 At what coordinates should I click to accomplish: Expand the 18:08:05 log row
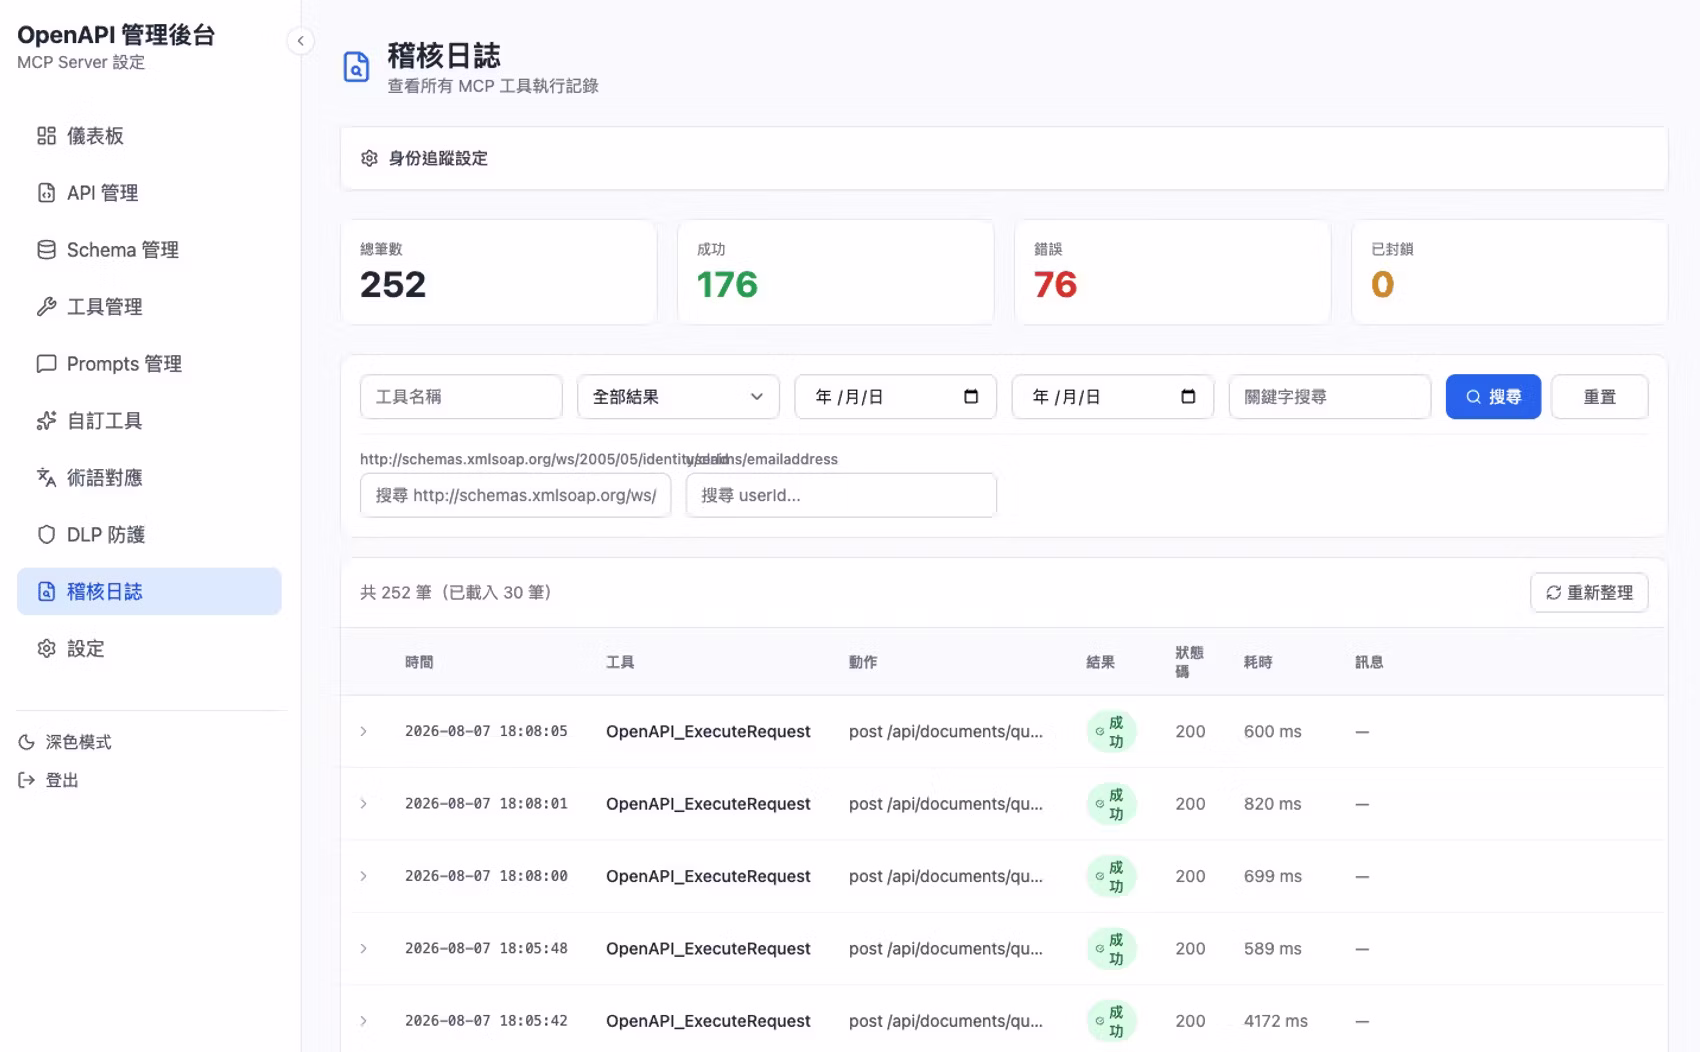tap(364, 732)
